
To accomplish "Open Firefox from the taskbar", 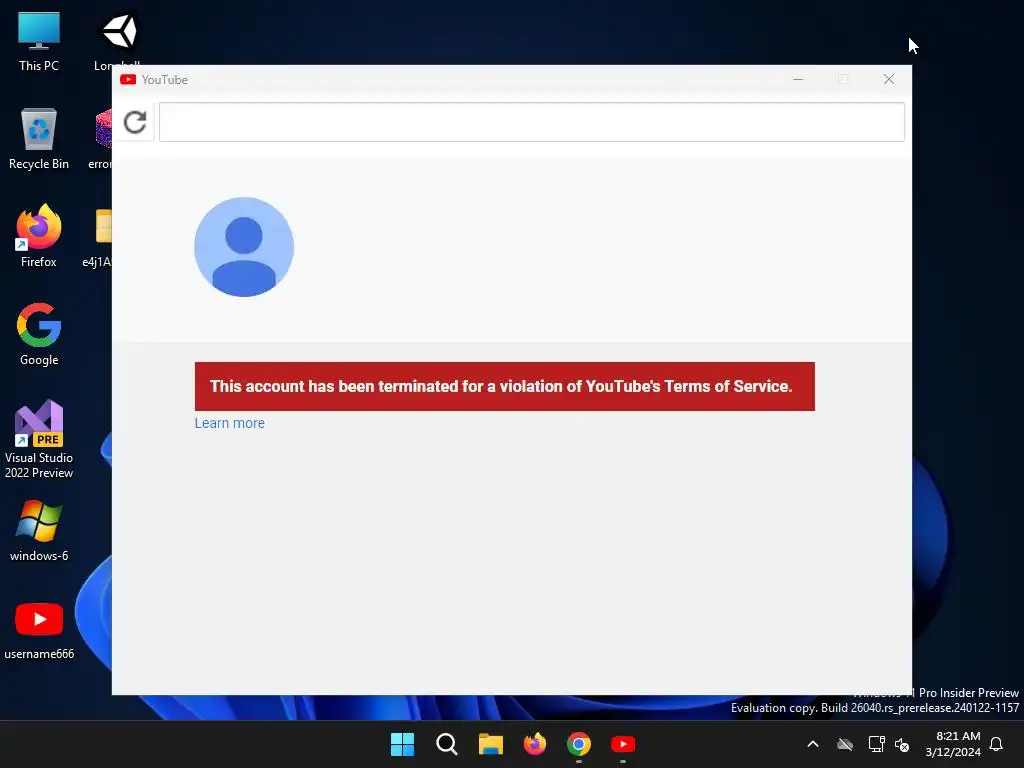I will pos(535,744).
